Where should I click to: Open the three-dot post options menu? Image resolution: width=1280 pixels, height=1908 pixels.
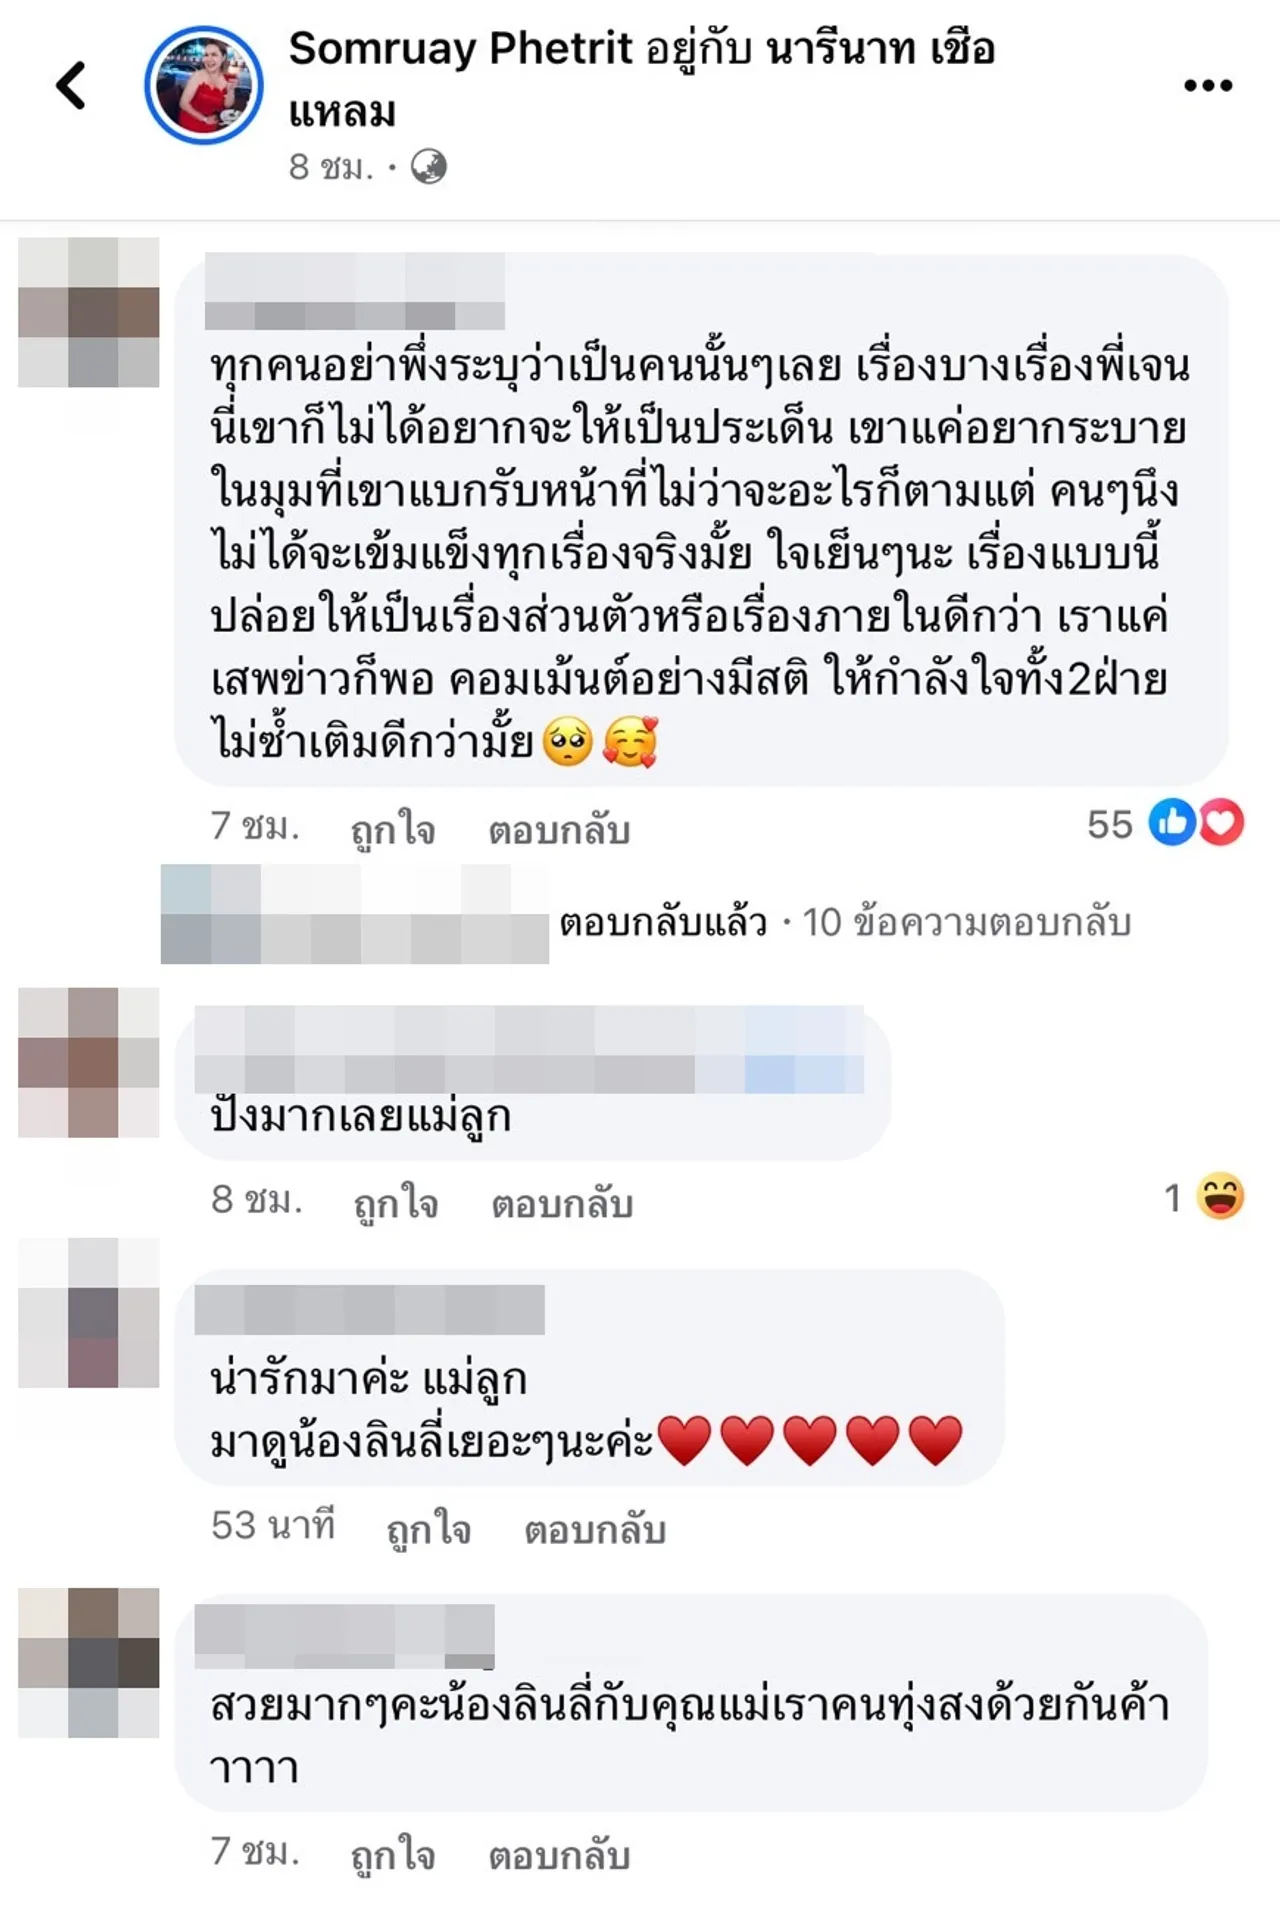[x=1207, y=86]
